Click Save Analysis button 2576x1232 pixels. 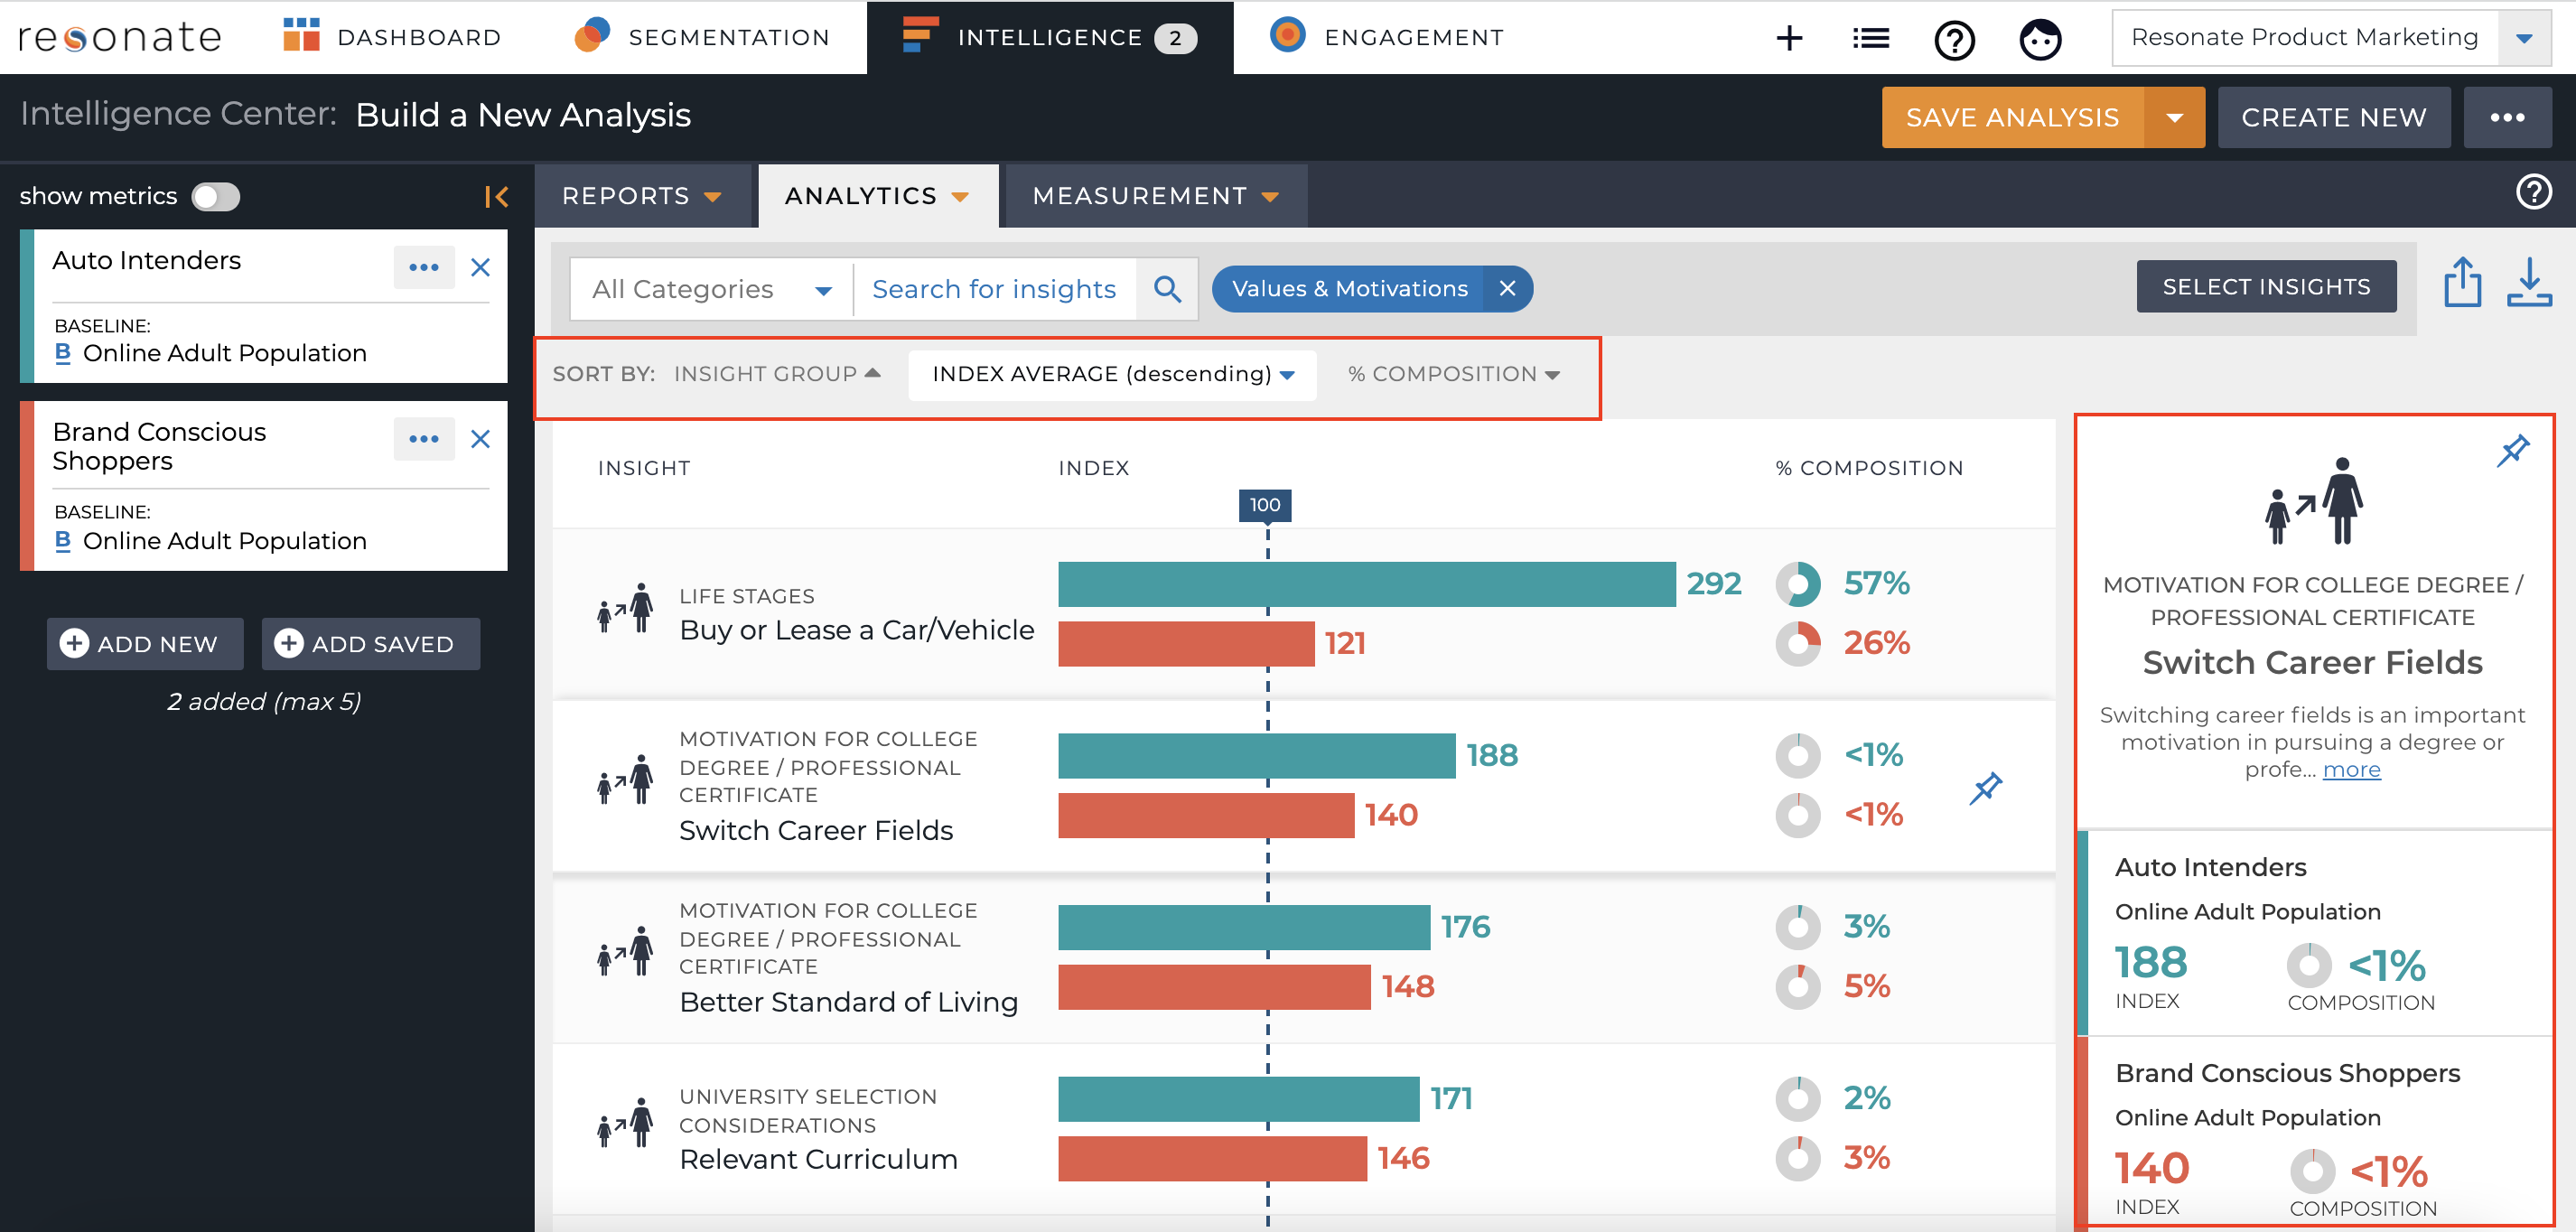pyautogui.click(x=2012, y=117)
